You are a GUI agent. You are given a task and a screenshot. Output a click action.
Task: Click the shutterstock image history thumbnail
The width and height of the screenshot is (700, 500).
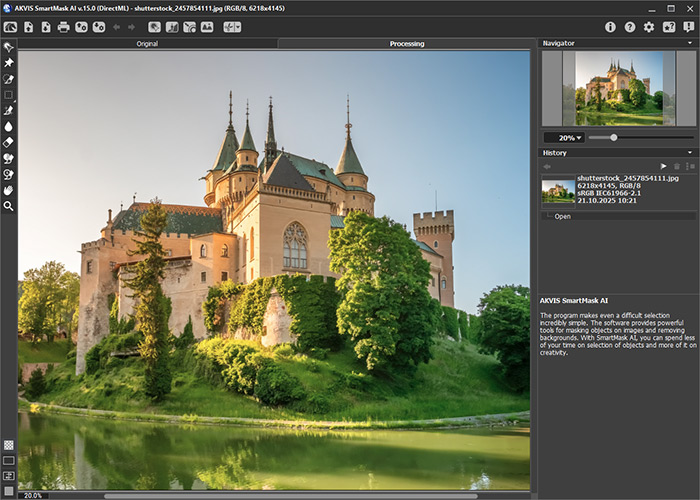click(x=558, y=190)
